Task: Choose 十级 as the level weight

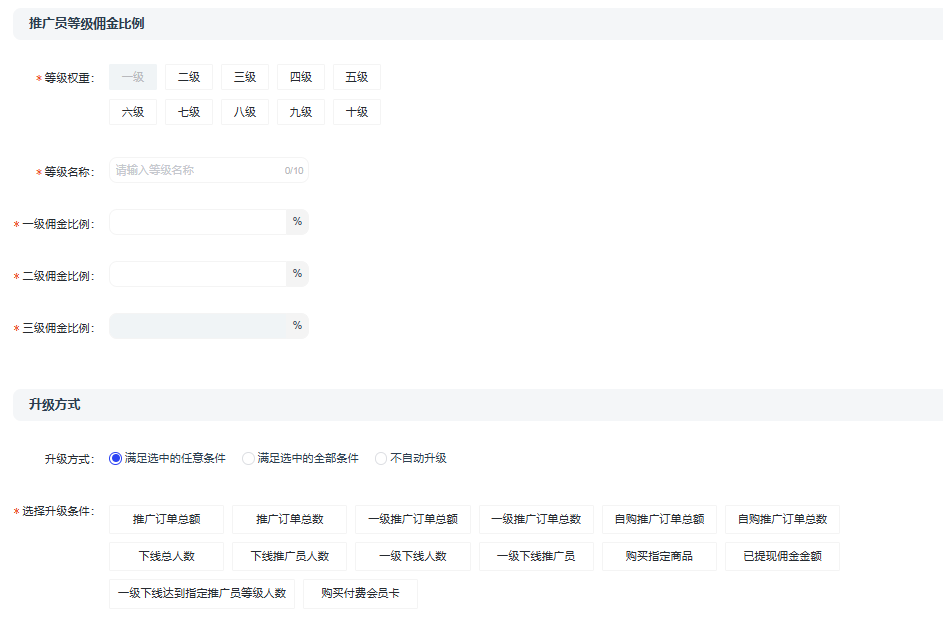Action: coord(357,112)
